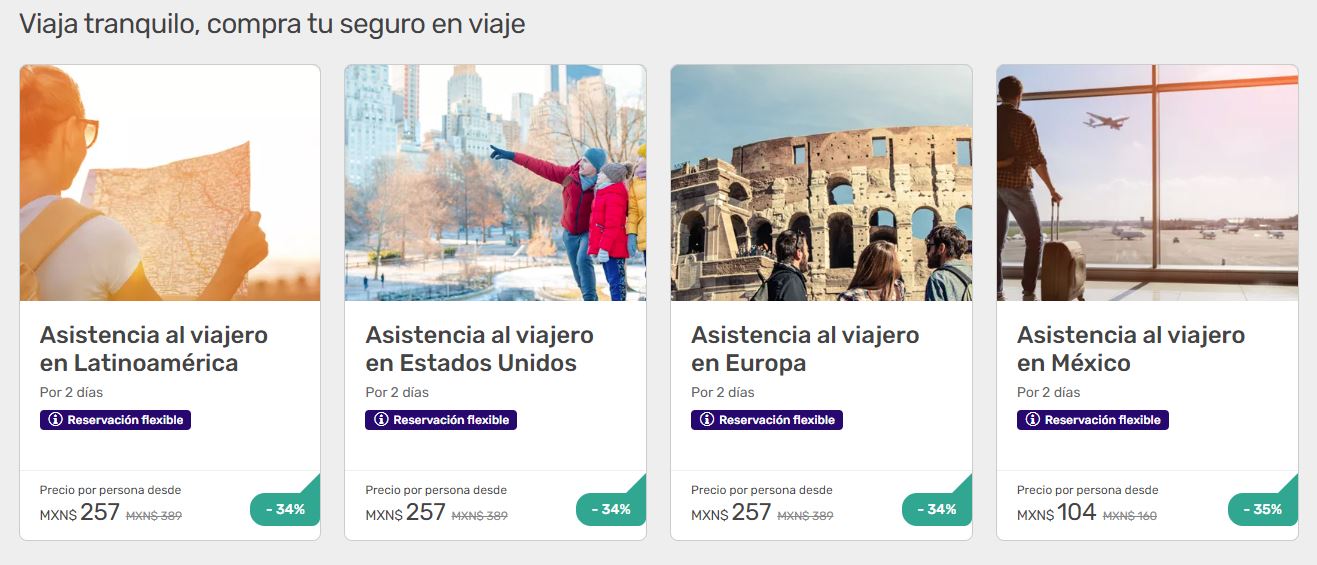1317x565 pixels.
Task: Click info icon on Estados Unidos flexible badge
Action: tap(382, 420)
